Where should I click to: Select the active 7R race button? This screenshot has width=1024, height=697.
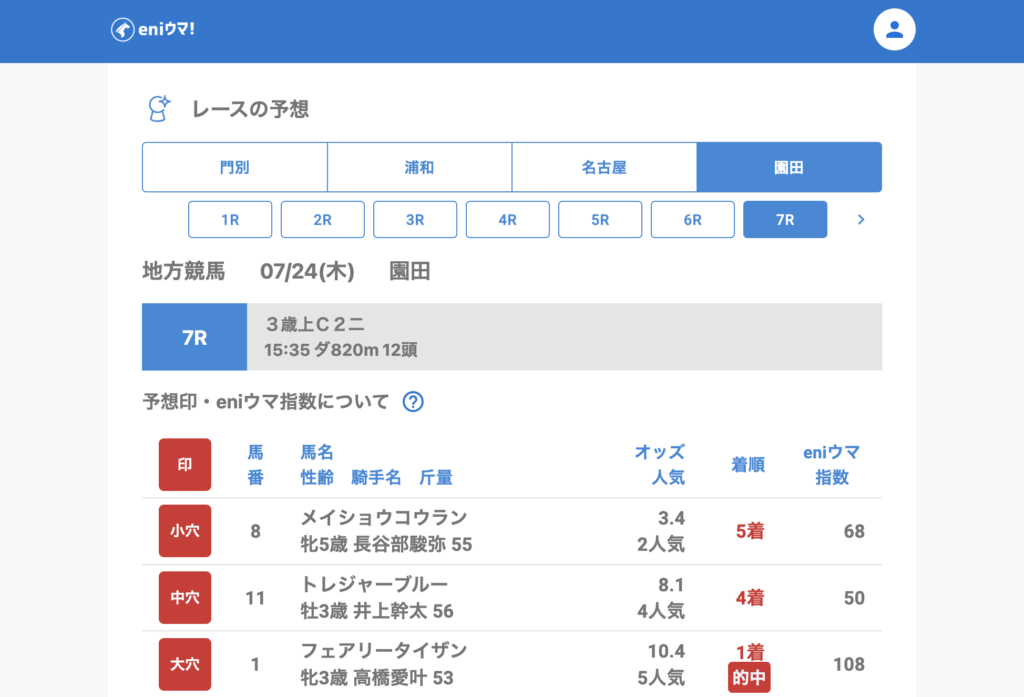(x=785, y=220)
